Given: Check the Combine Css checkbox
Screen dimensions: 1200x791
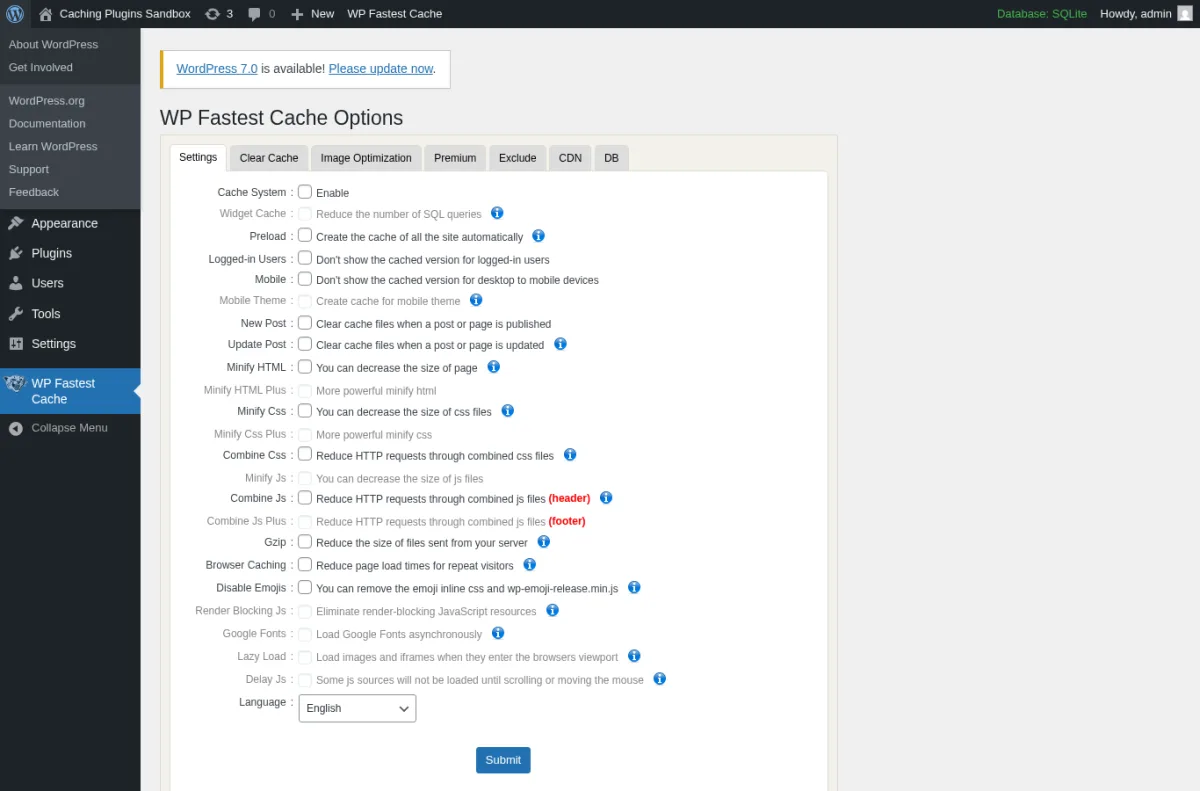Looking at the screenshot, I should coord(305,454).
